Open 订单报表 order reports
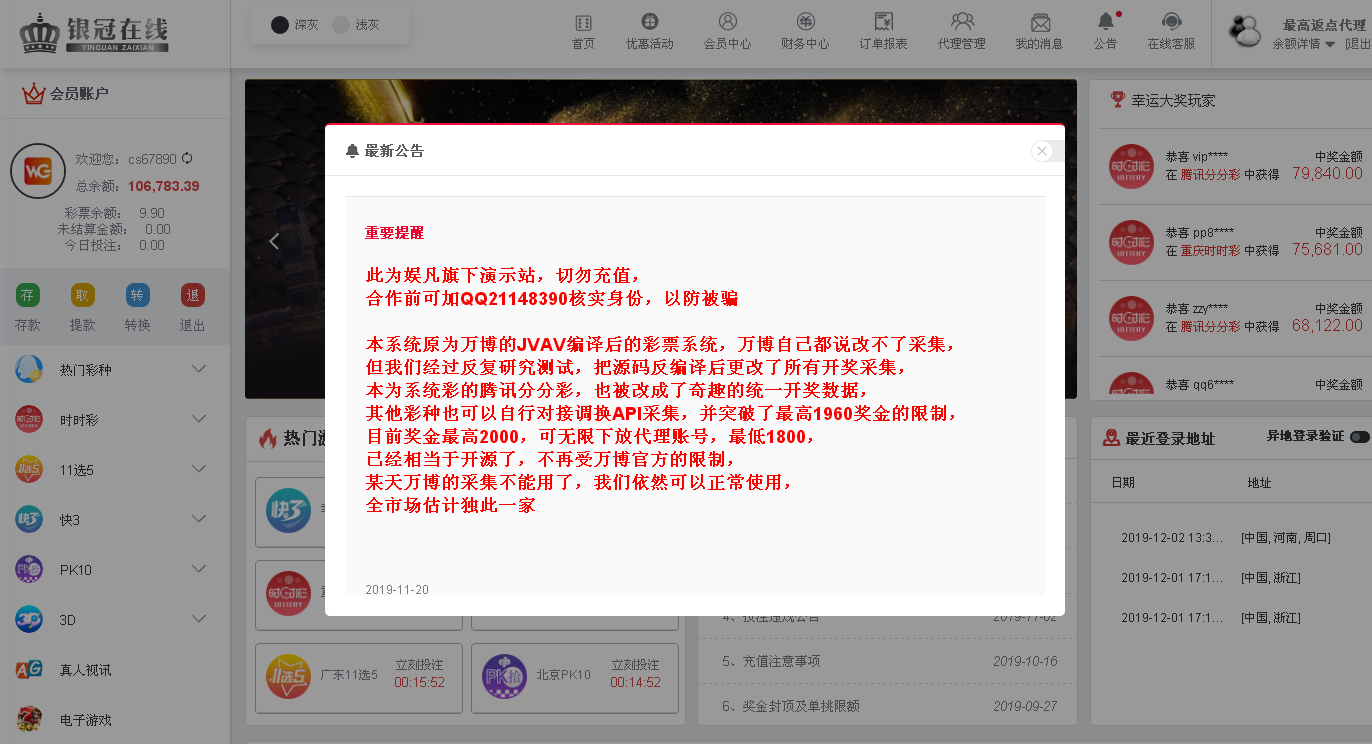Screen dimensions: 1372x744 point(883,32)
